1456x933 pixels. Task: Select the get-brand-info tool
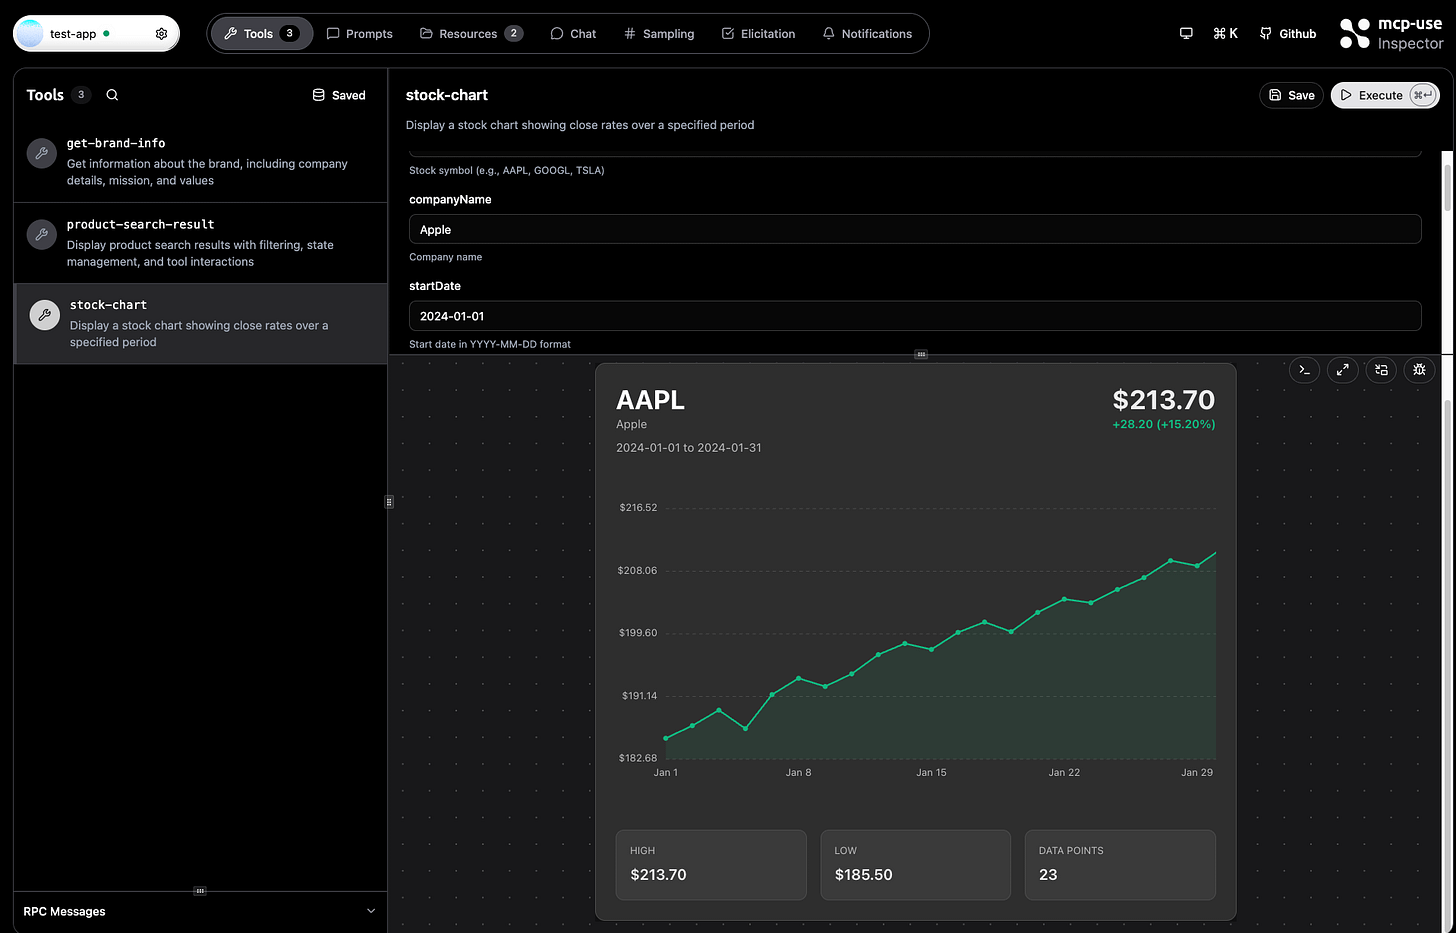click(x=200, y=162)
